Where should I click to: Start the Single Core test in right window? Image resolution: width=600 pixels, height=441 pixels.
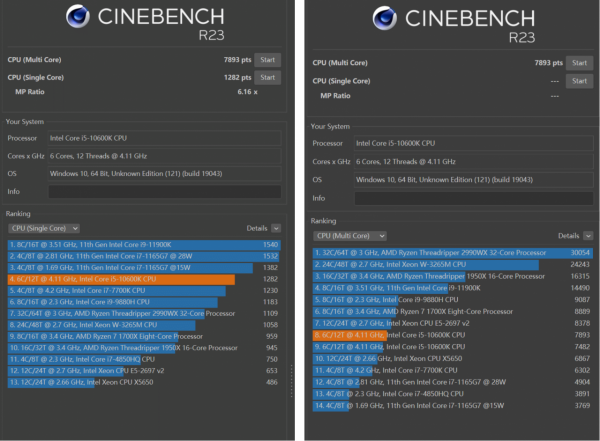(579, 79)
